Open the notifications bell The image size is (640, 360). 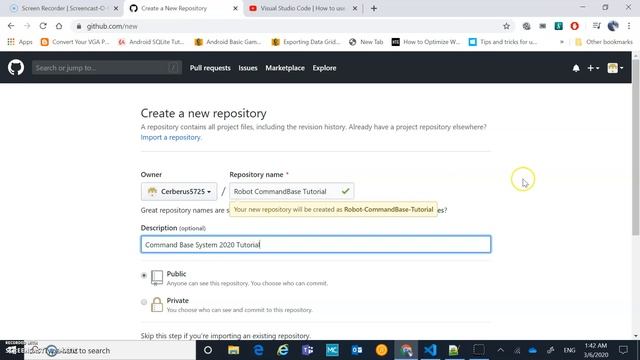click(x=576, y=68)
